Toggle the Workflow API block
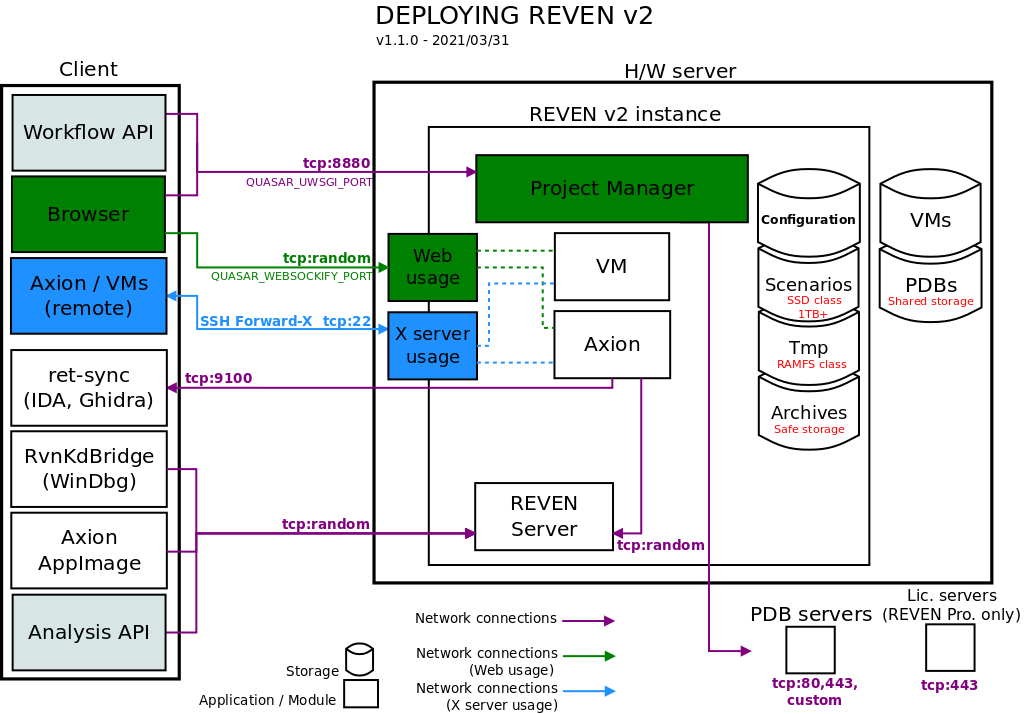The image size is (1024, 714). (88, 132)
